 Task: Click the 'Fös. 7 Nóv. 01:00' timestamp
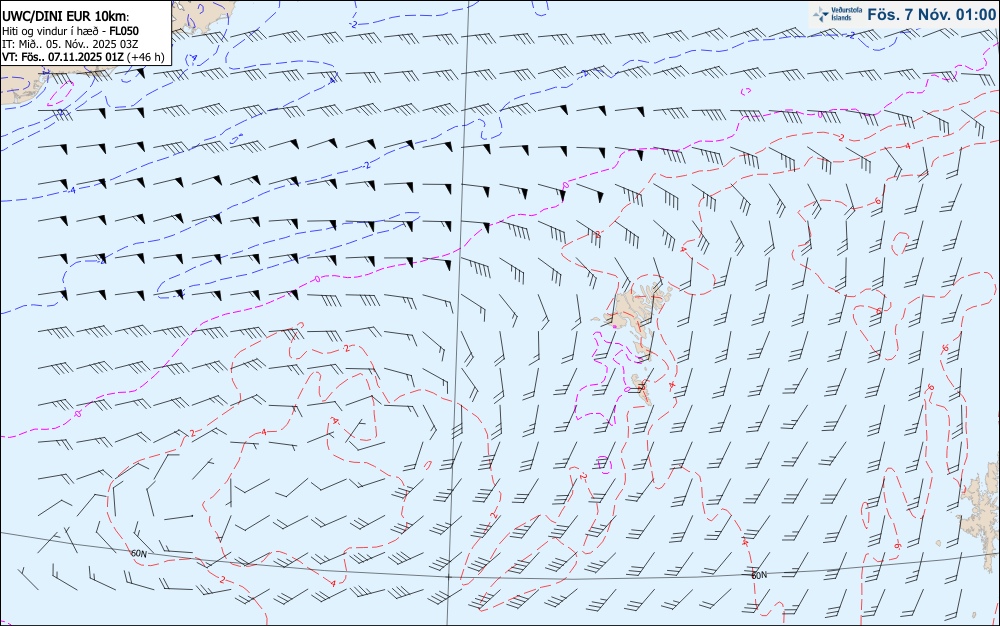pyautogui.click(x=931, y=15)
